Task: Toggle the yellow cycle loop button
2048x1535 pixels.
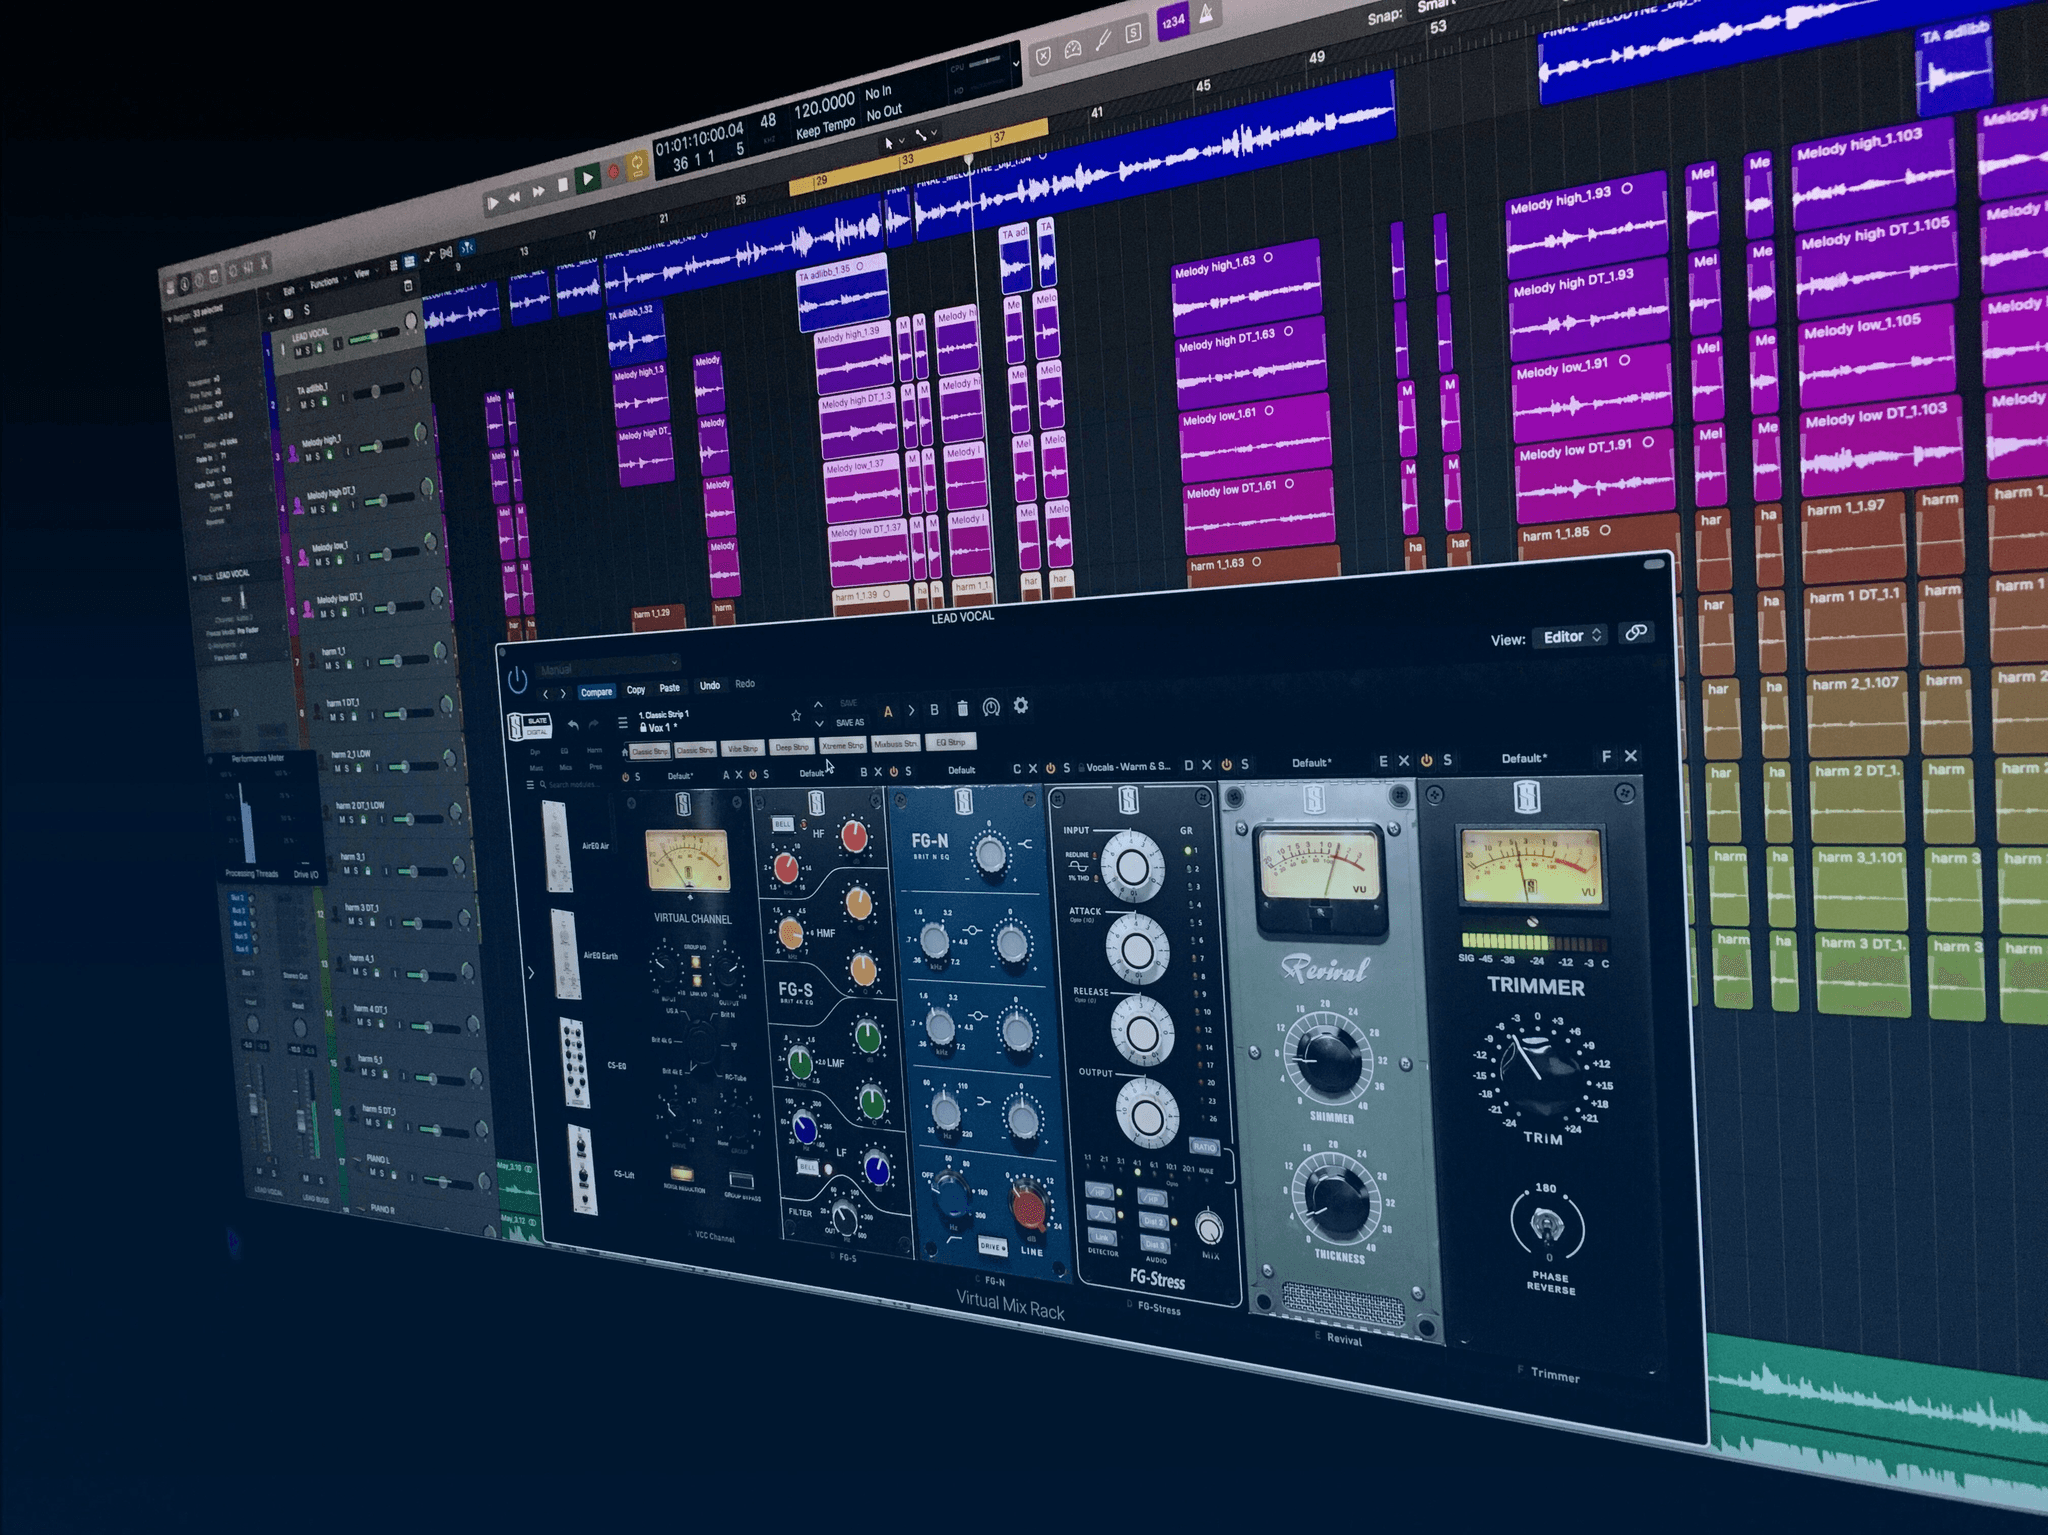Action: [x=638, y=165]
